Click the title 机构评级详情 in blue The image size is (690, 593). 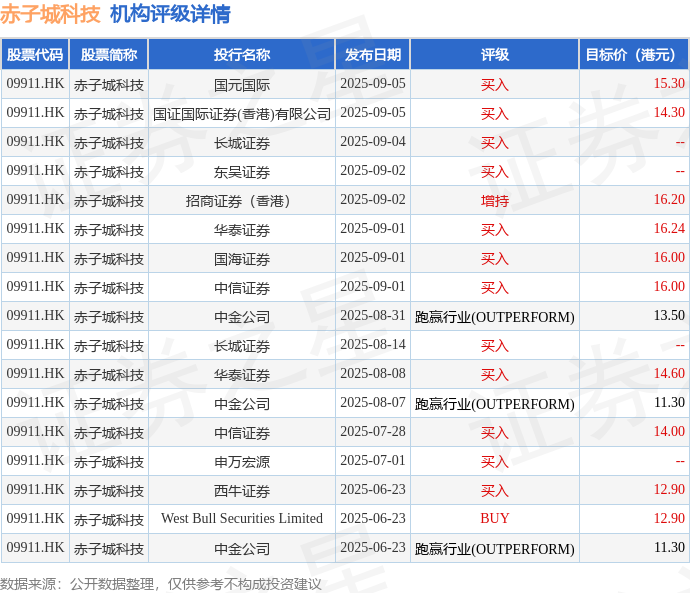coord(170,14)
